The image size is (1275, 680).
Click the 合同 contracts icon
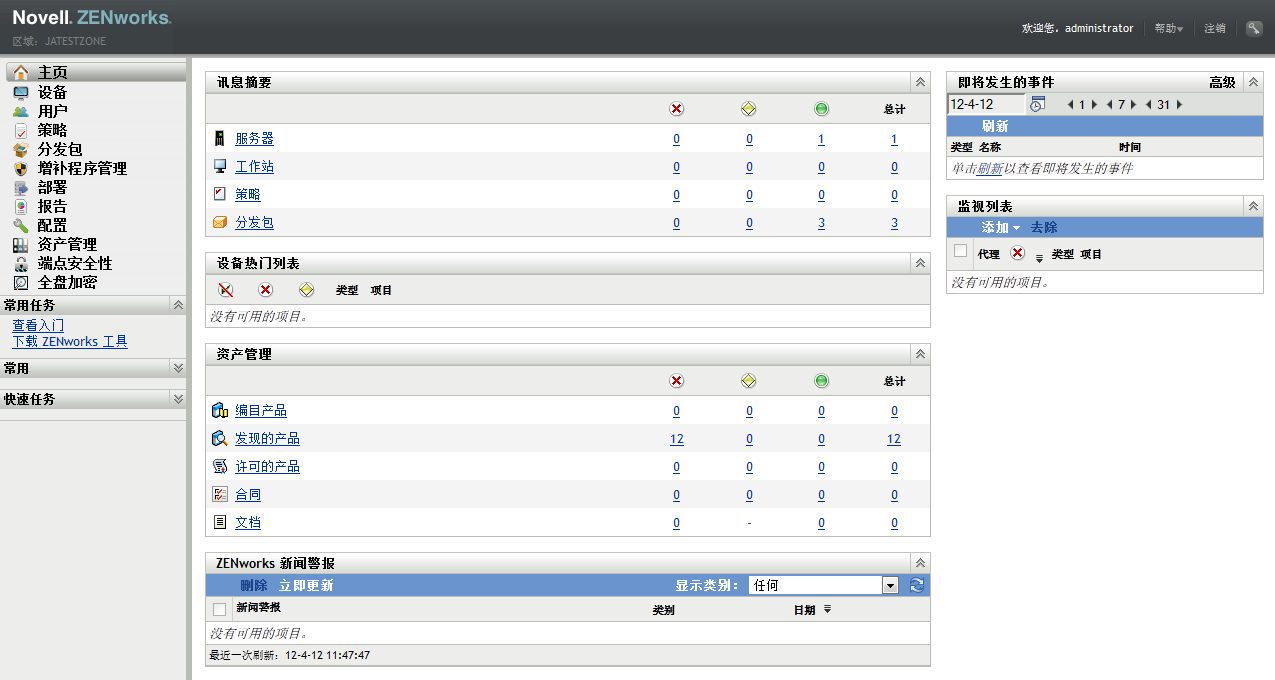click(220, 495)
